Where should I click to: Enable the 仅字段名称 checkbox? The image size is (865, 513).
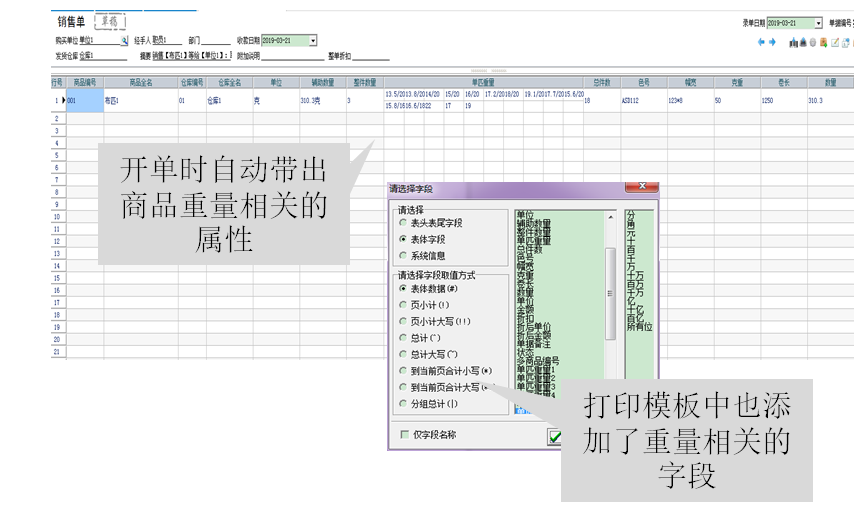(404, 435)
